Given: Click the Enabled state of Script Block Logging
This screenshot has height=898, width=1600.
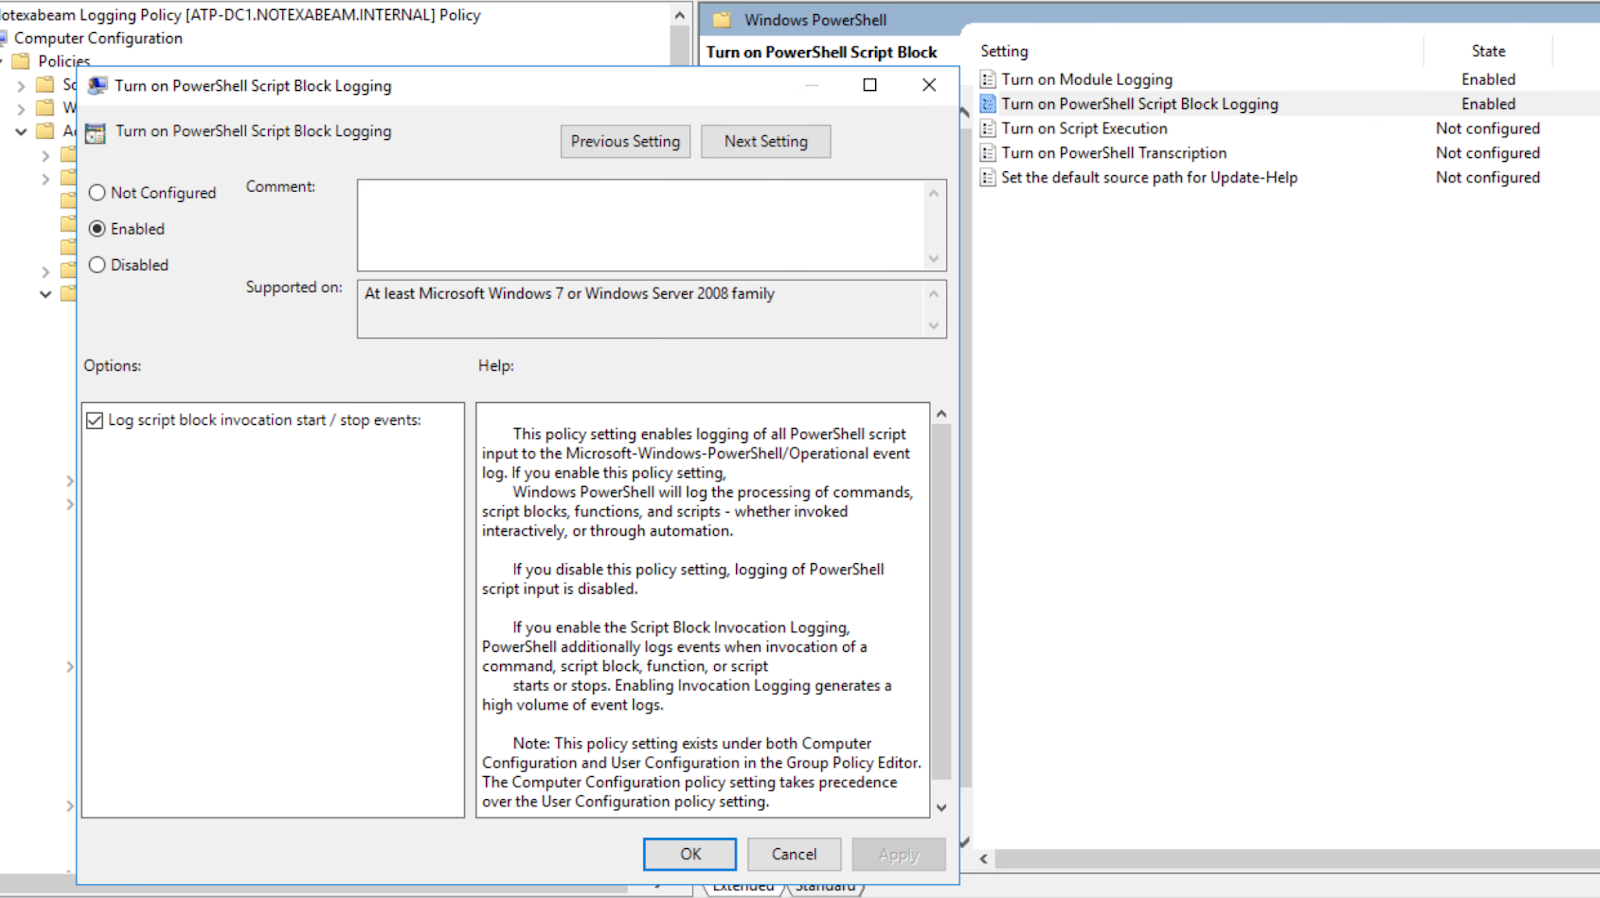Looking at the screenshot, I should [1488, 104].
